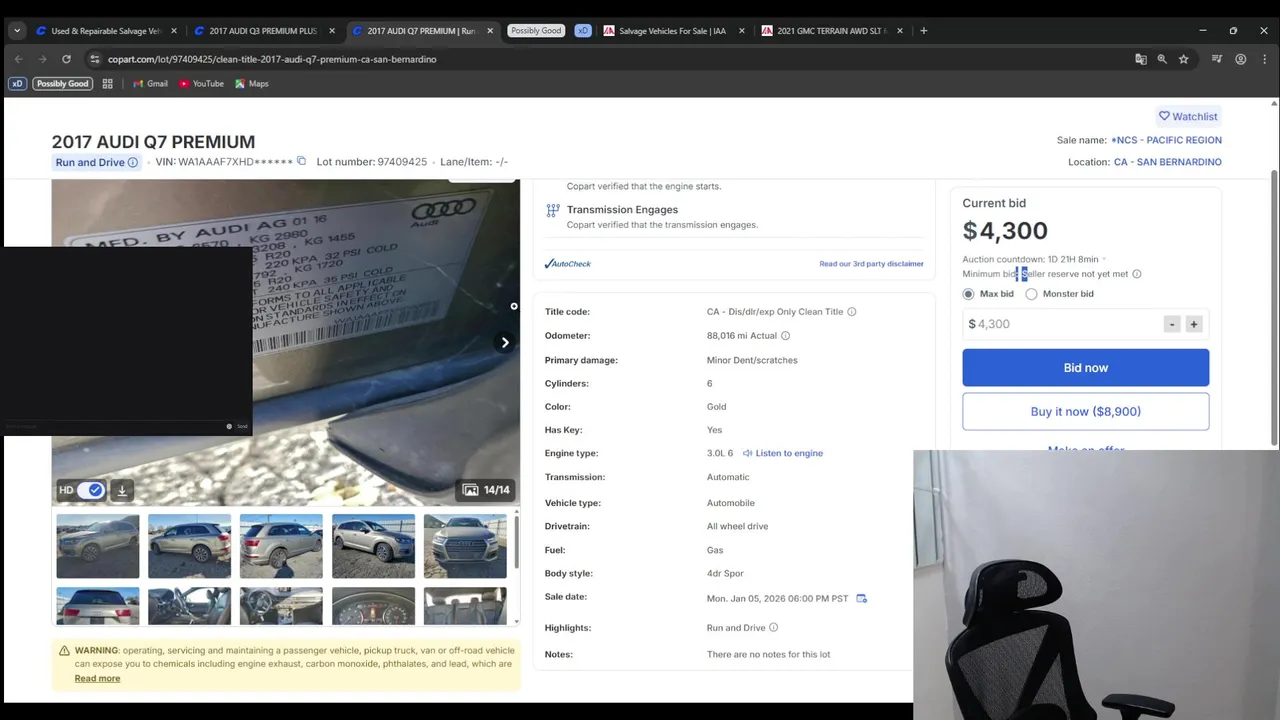Go back in browser history

tap(18, 59)
